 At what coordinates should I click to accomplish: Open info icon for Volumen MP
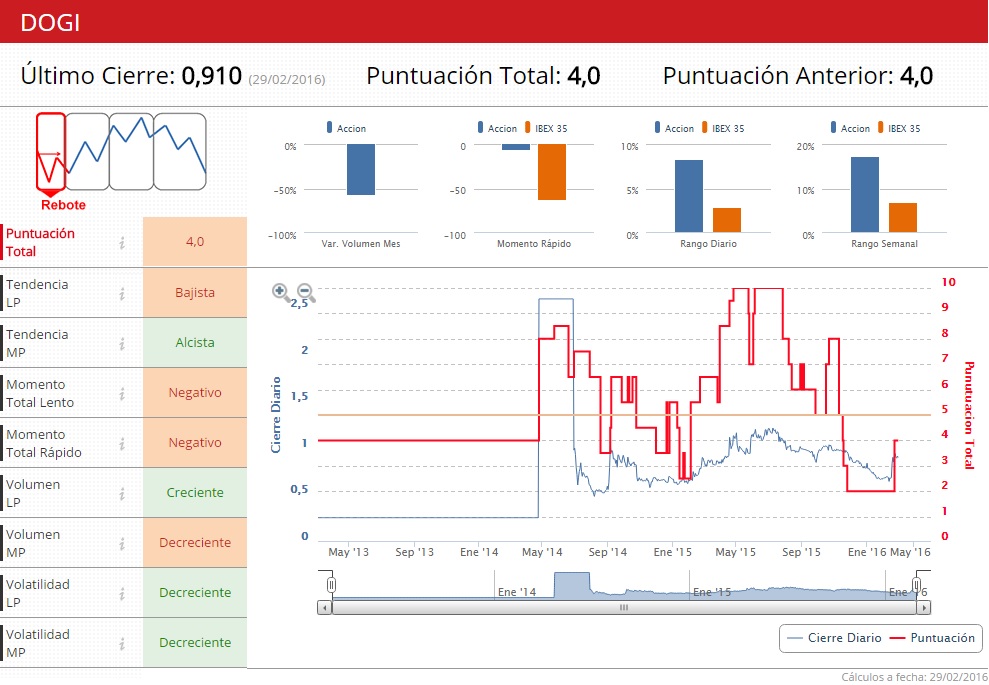point(122,543)
